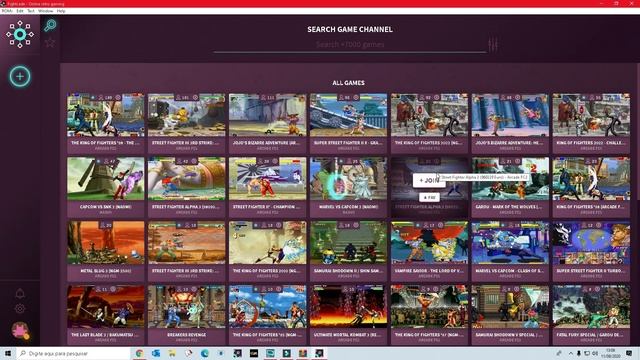Open King of Fighters 2002 Challenge thumbnail
The width and height of the screenshot is (640, 360).
coord(591,115)
